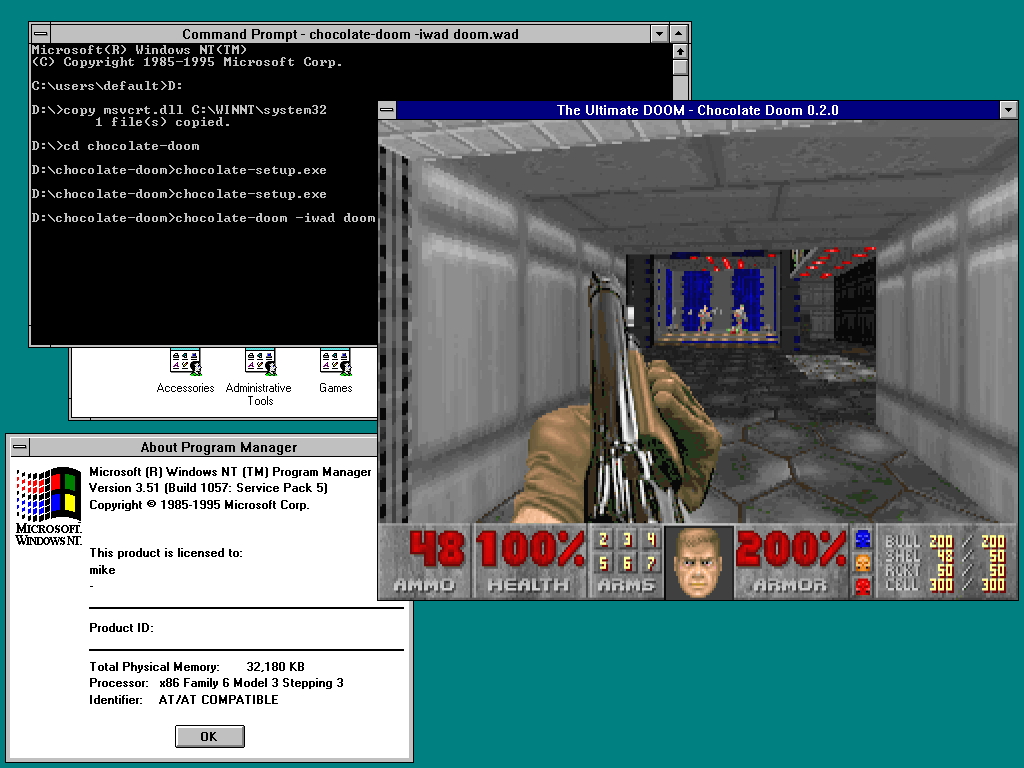Viewport: 1024px width, 768px height.
Task: Open the Command Prompt control menu box
Action: coord(40,34)
